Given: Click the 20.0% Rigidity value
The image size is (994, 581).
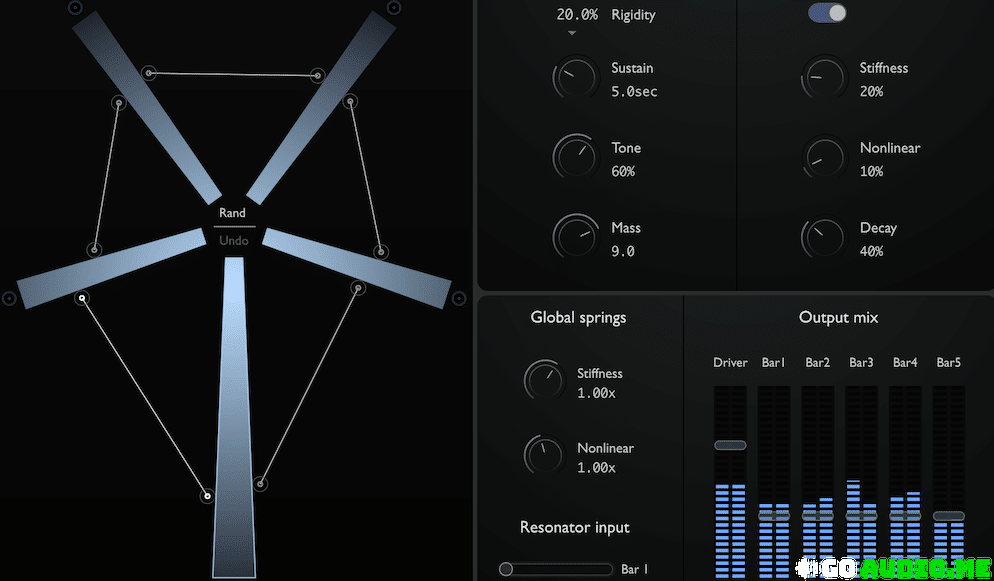Looking at the screenshot, I should (x=577, y=15).
